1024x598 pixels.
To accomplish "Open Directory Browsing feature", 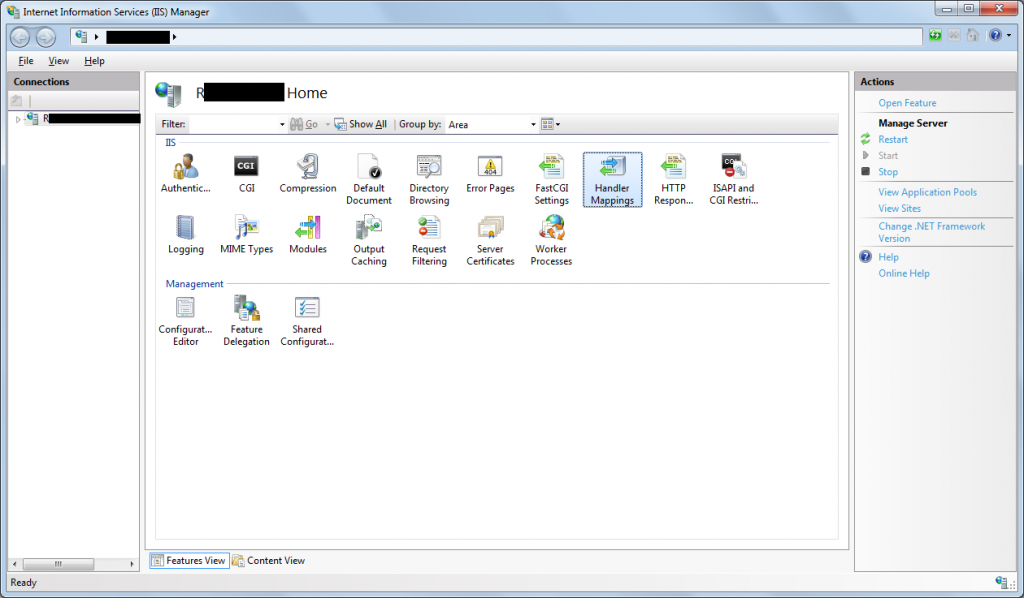I will coord(429,180).
